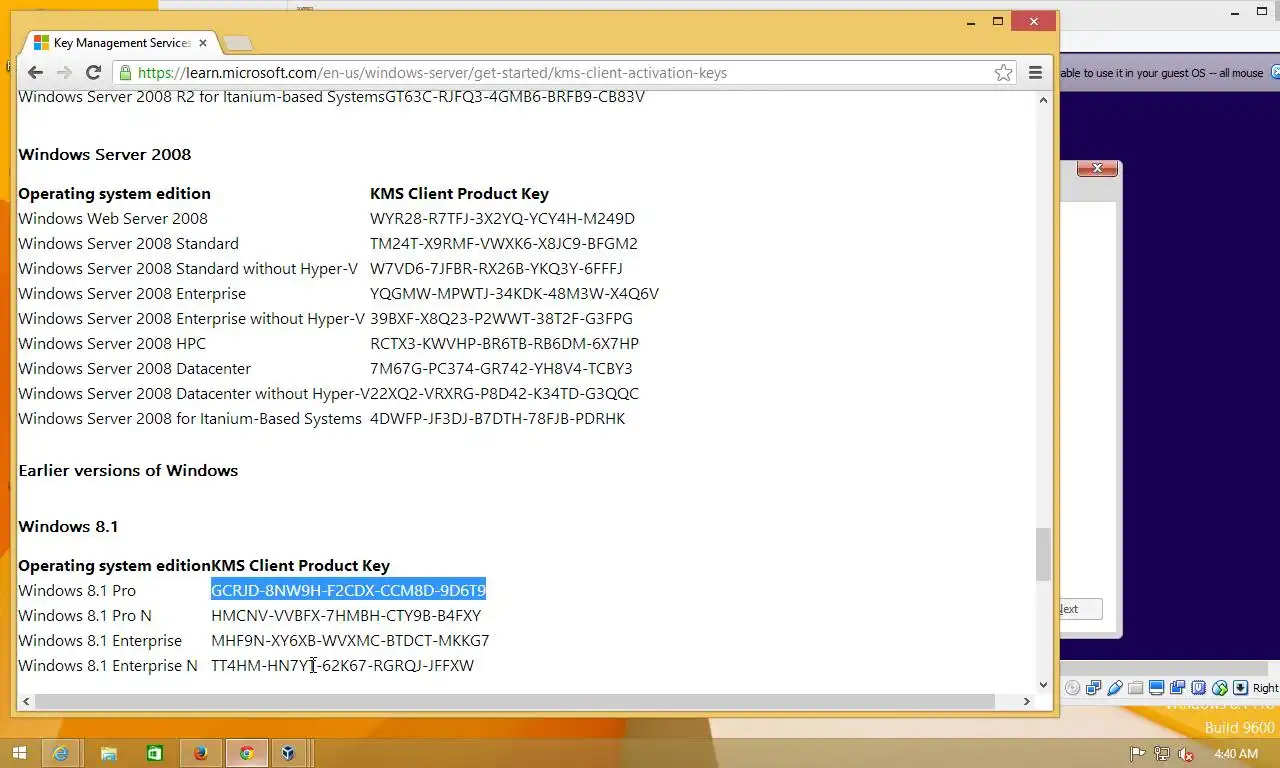Click the highlighted Windows 8.1 Pro key

coord(348,590)
